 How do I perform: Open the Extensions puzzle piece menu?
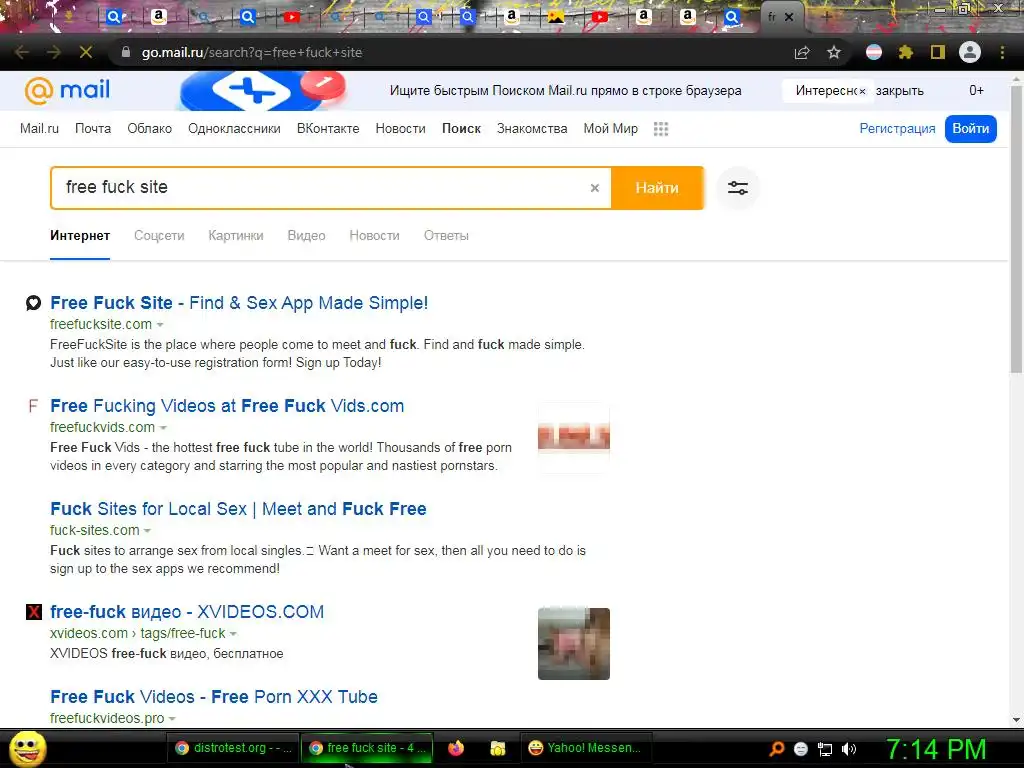coord(905,52)
